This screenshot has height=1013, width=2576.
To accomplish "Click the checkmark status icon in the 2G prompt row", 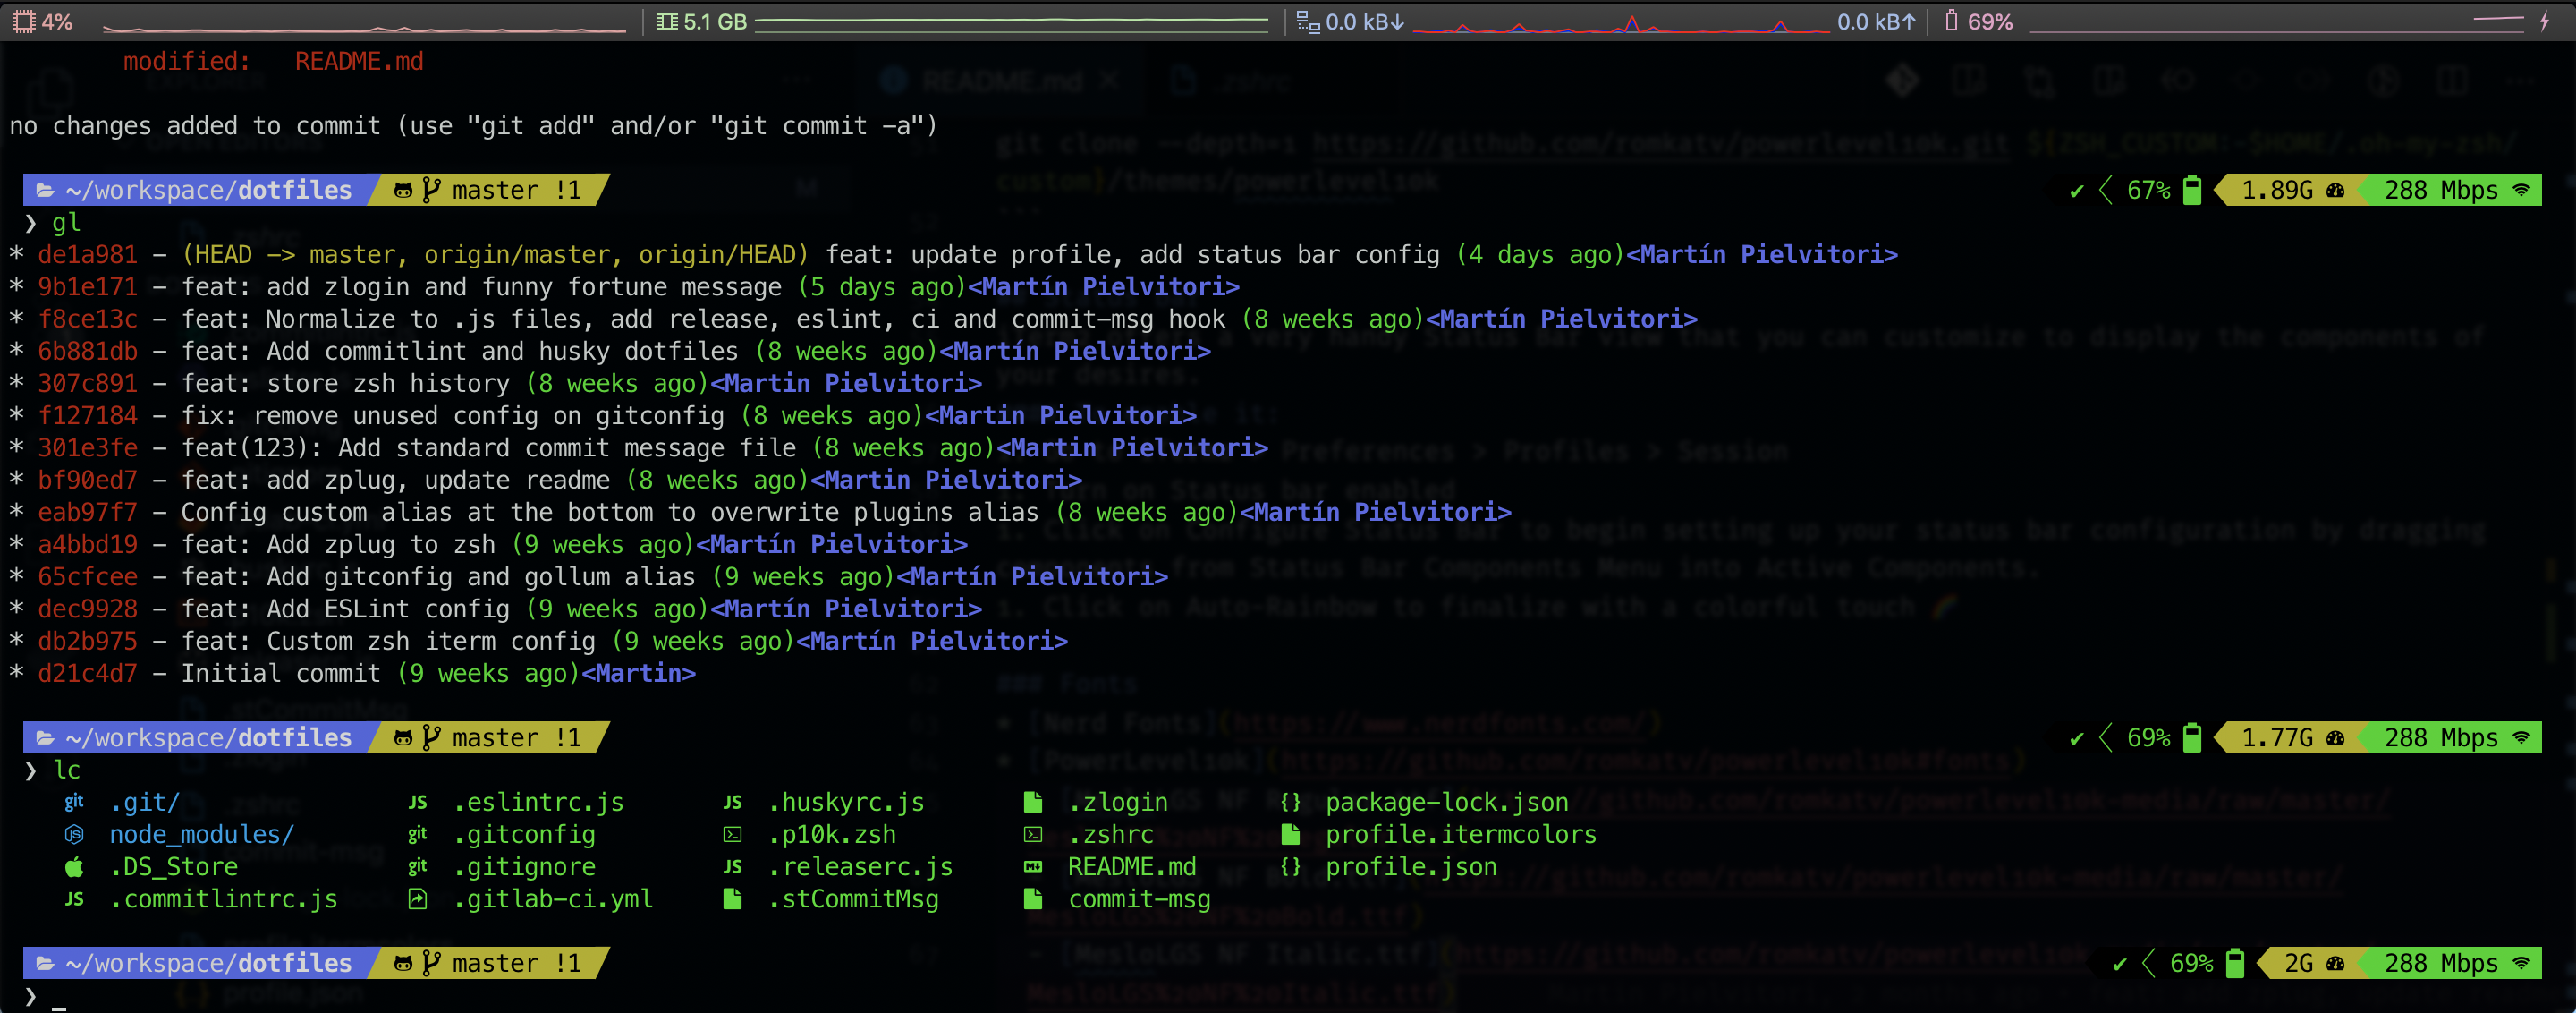I will 2120,964.
